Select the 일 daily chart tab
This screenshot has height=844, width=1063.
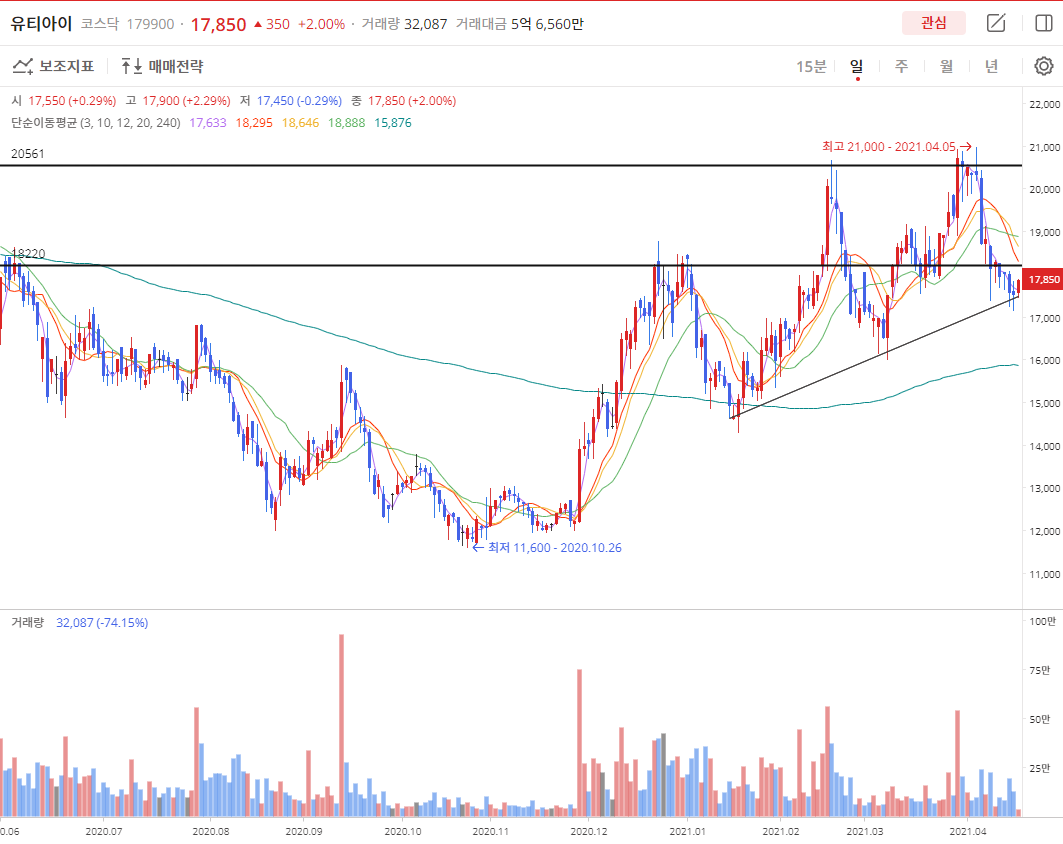tap(857, 66)
